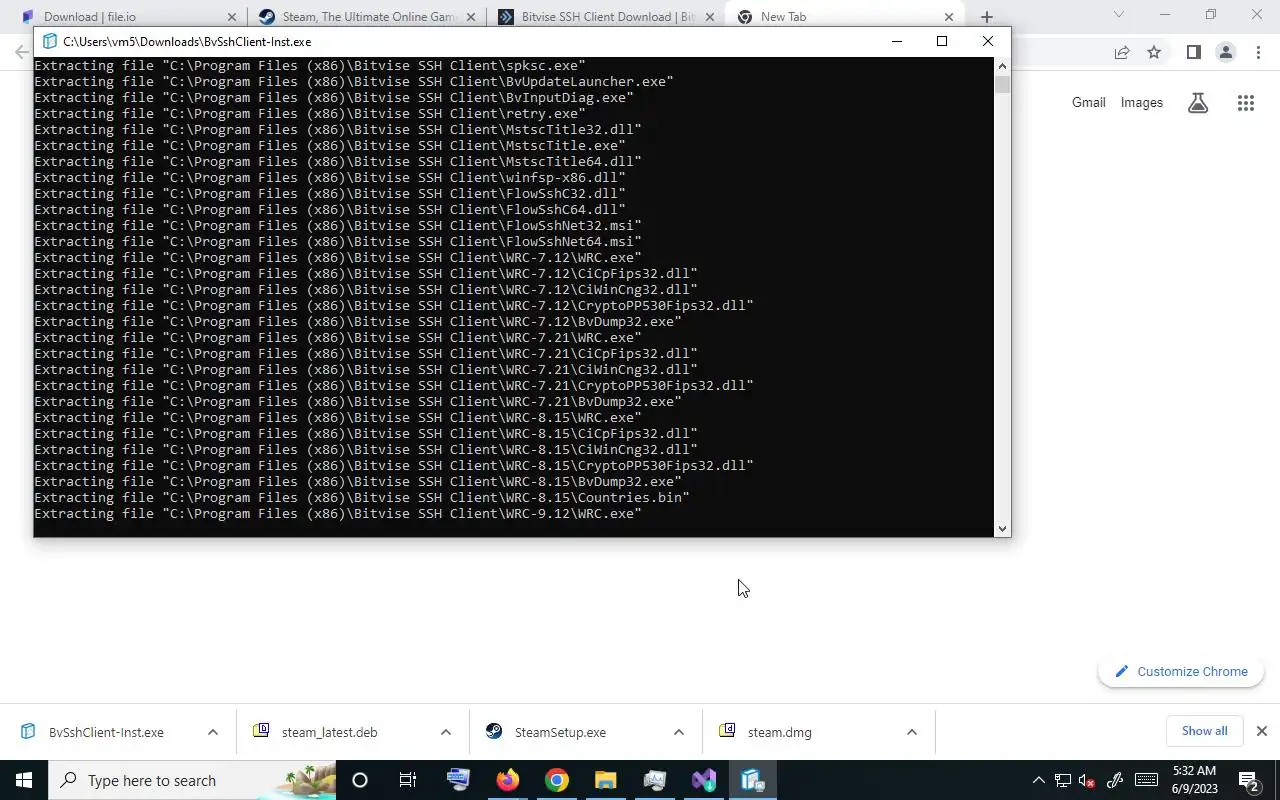The height and width of the screenshot is (800, 1280).
Task: Click the console vertical scrollbar thumb
Action: 1002,84
